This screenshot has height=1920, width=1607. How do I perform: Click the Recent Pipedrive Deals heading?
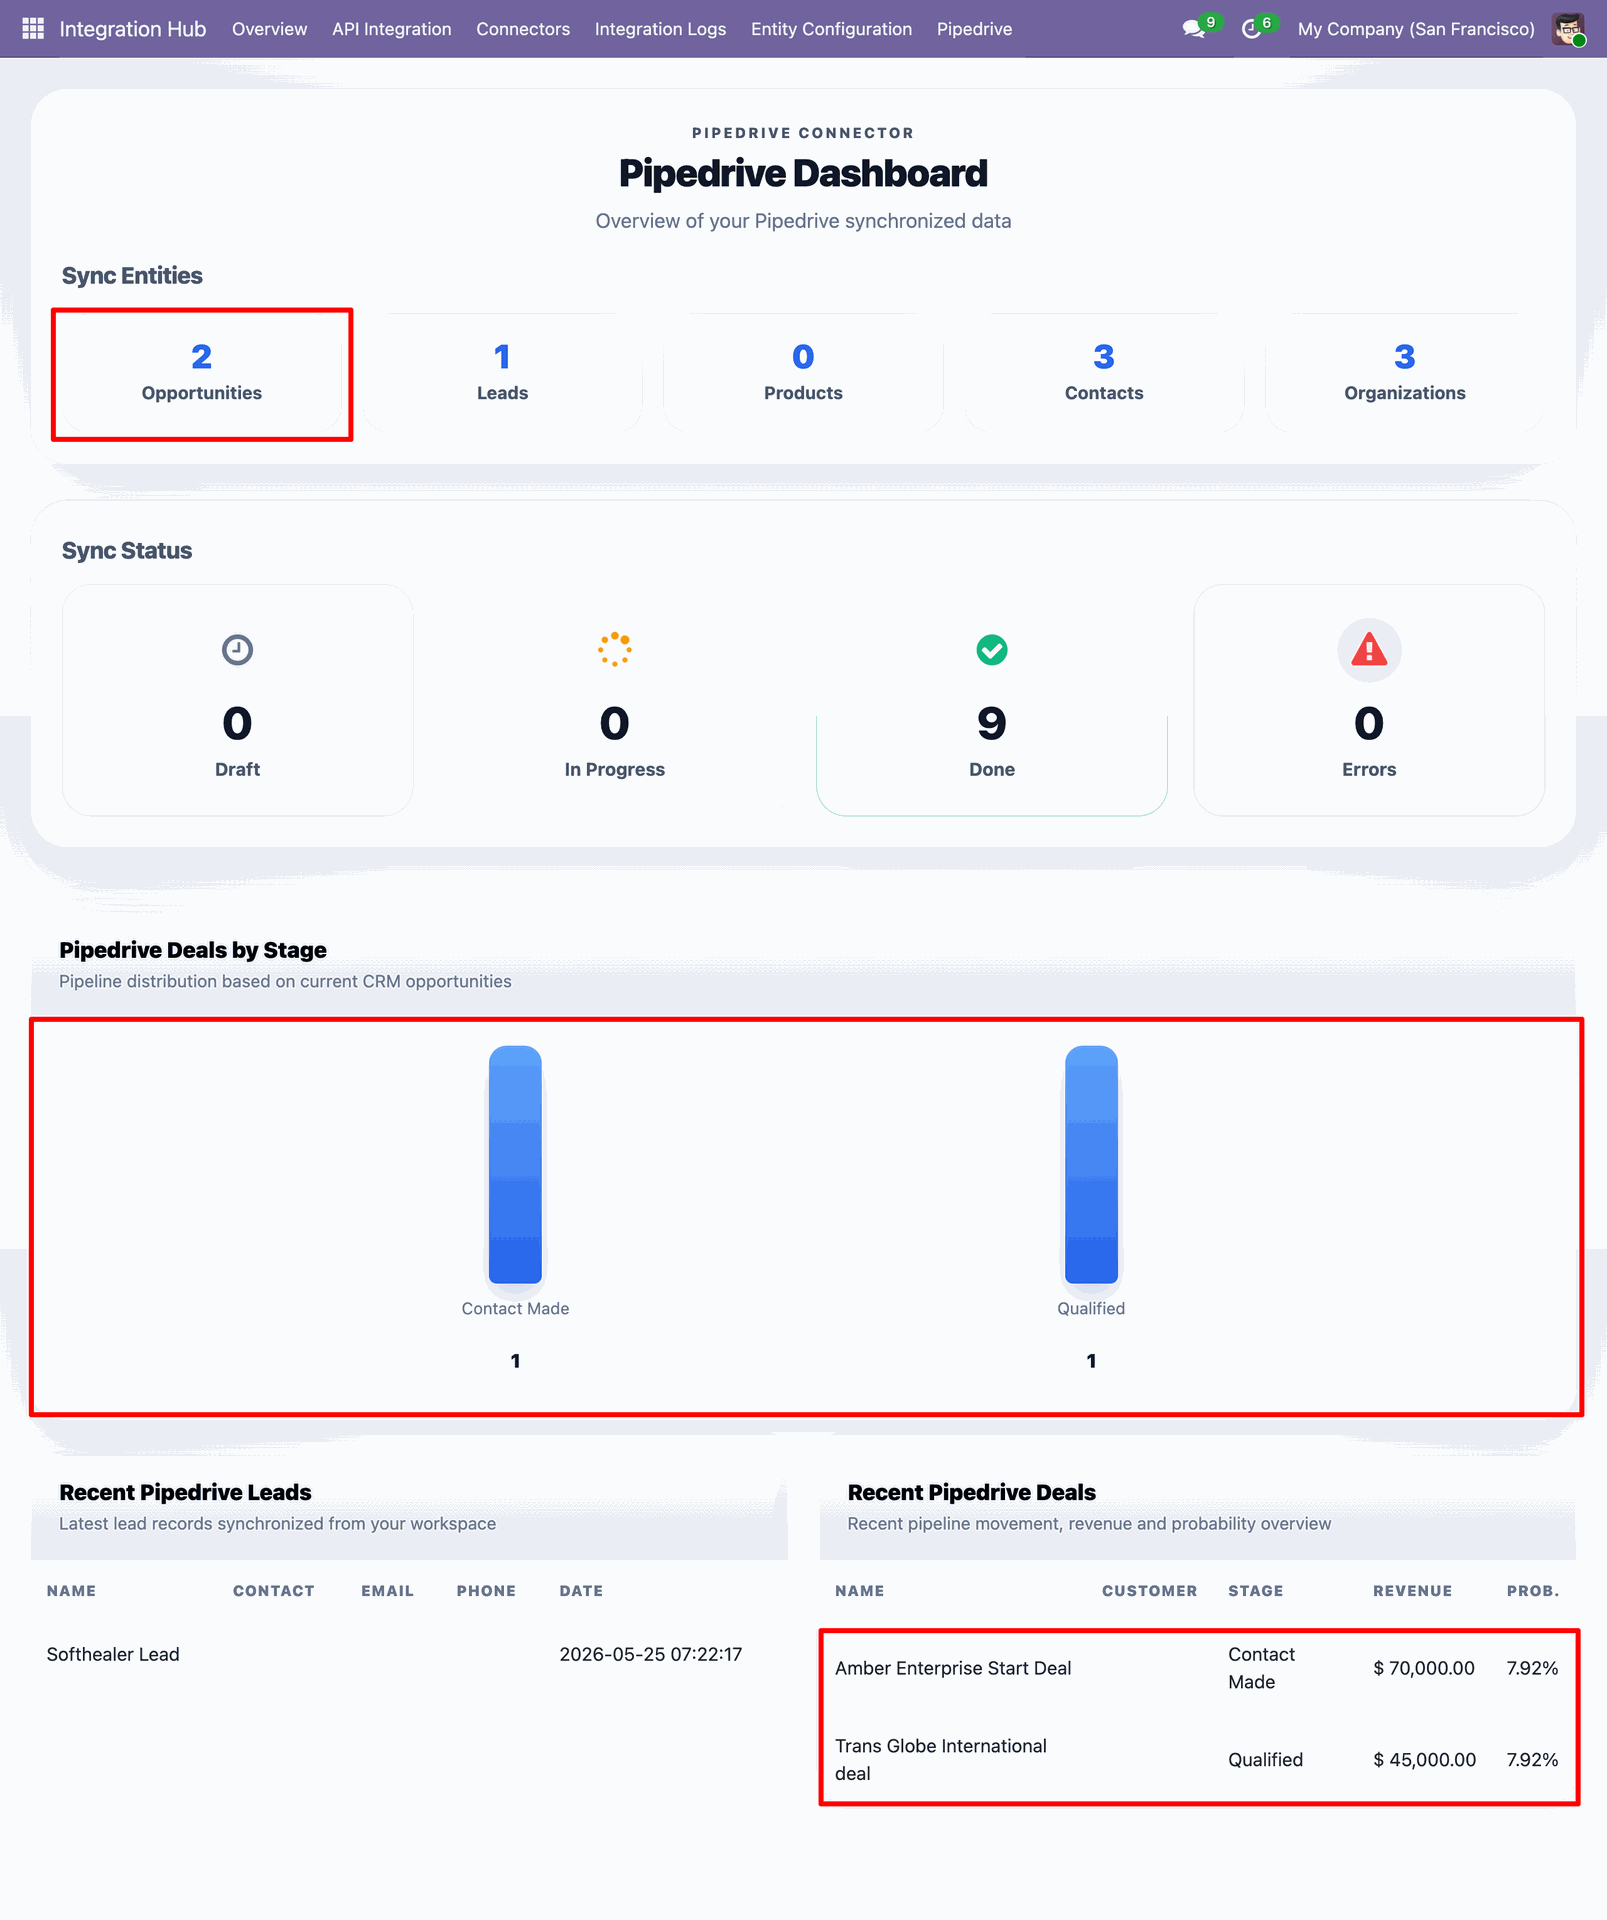pyautogui.click(x=971, y=1492)
